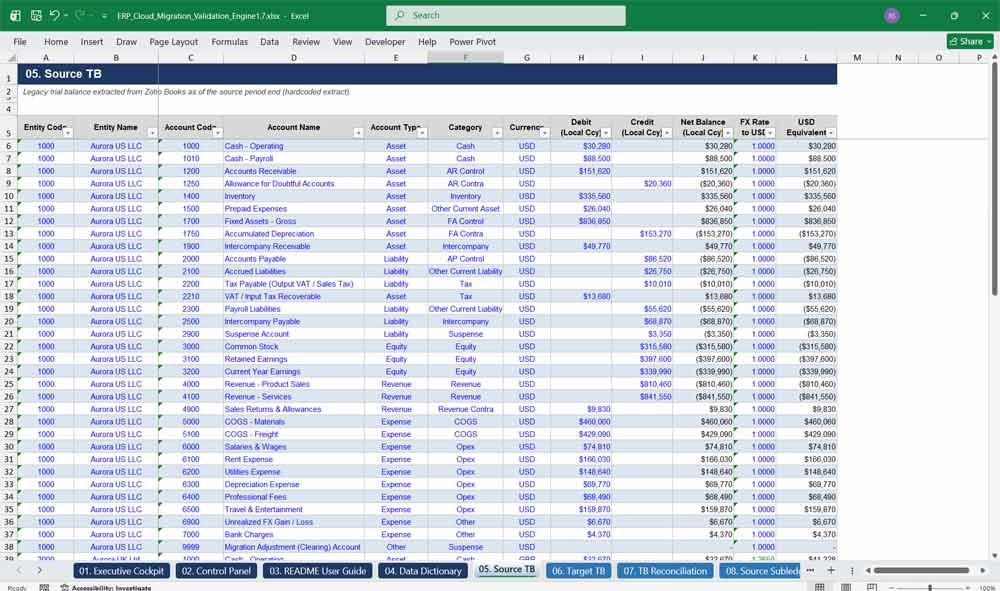Switch to Page Break Preview
1000x591 pixels.
coord(871,587)
